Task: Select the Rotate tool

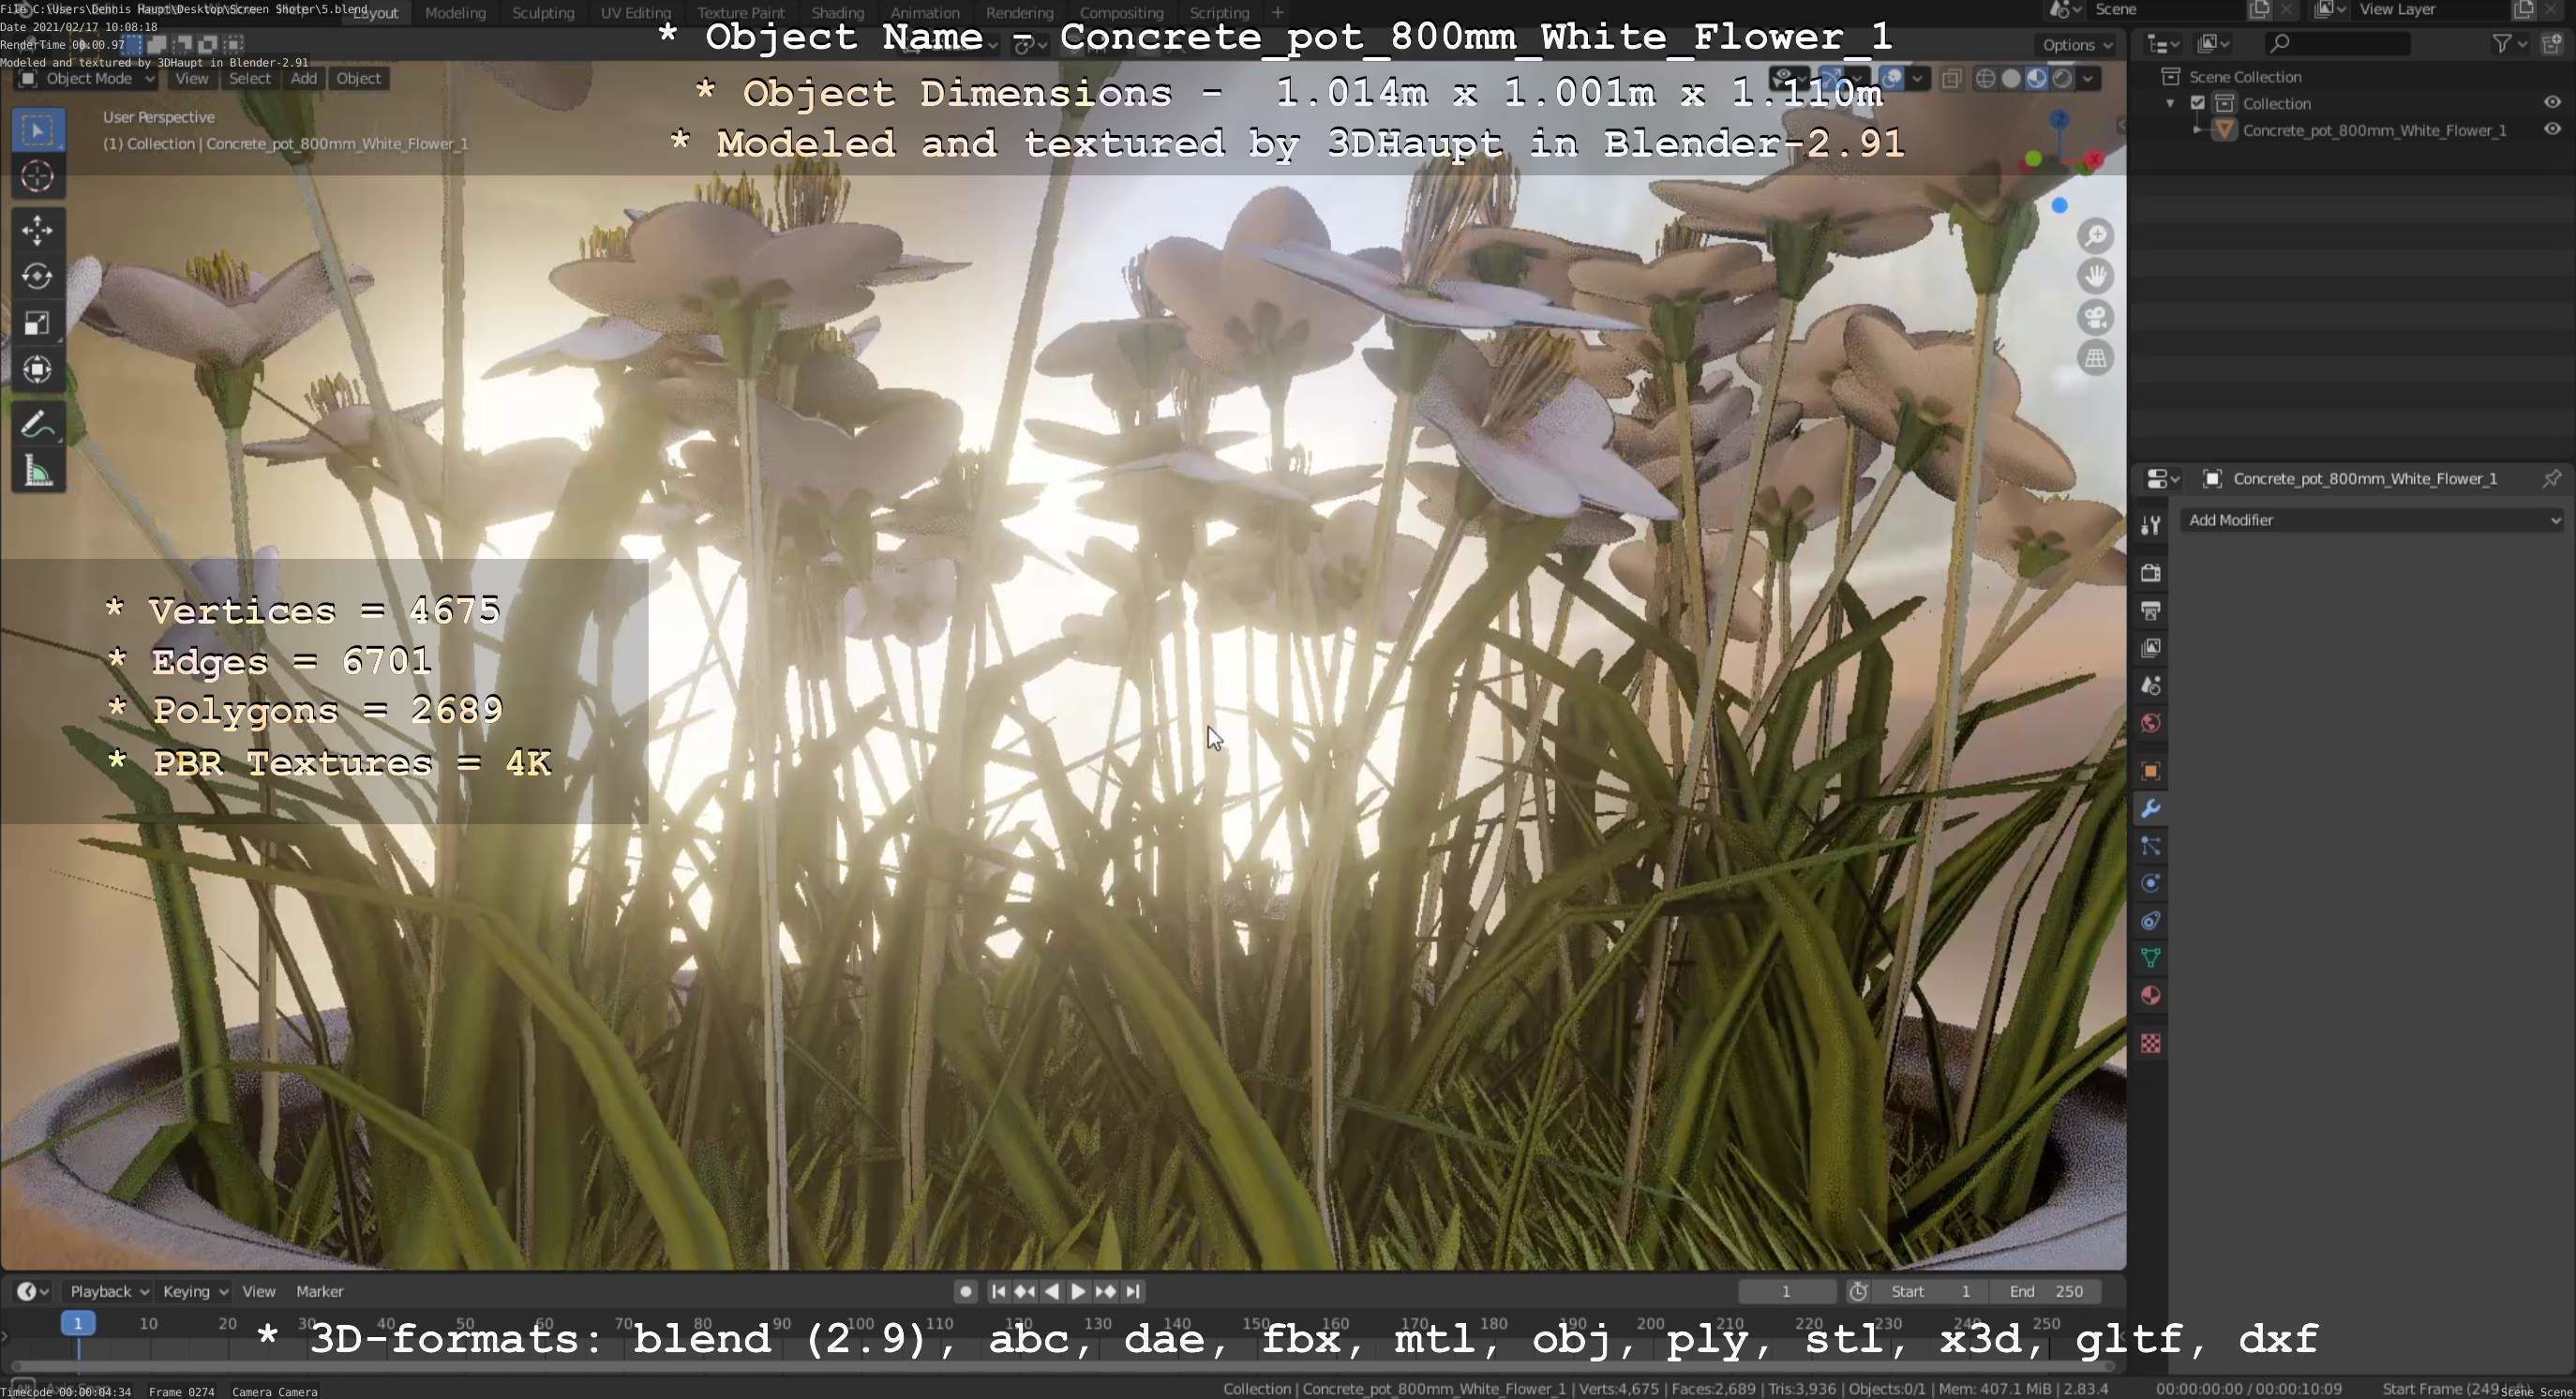Action: (37, 276)
